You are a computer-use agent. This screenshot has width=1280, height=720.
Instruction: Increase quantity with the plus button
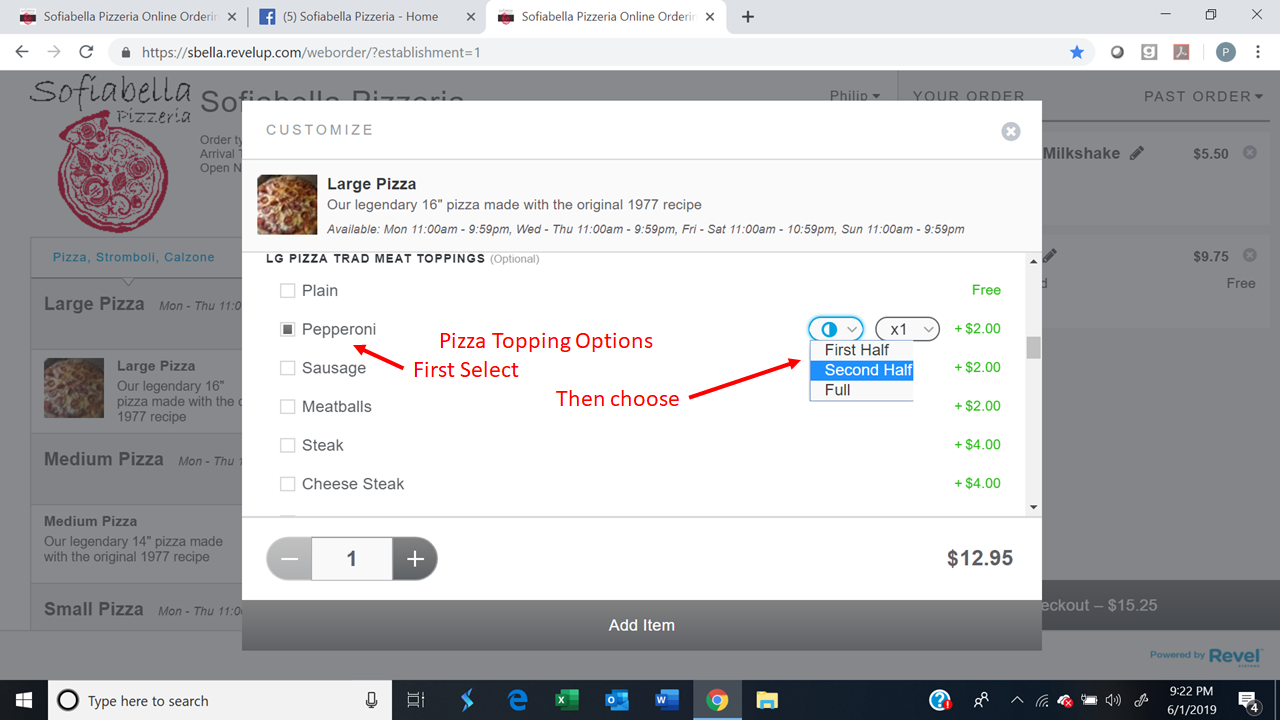click(415, 559)
